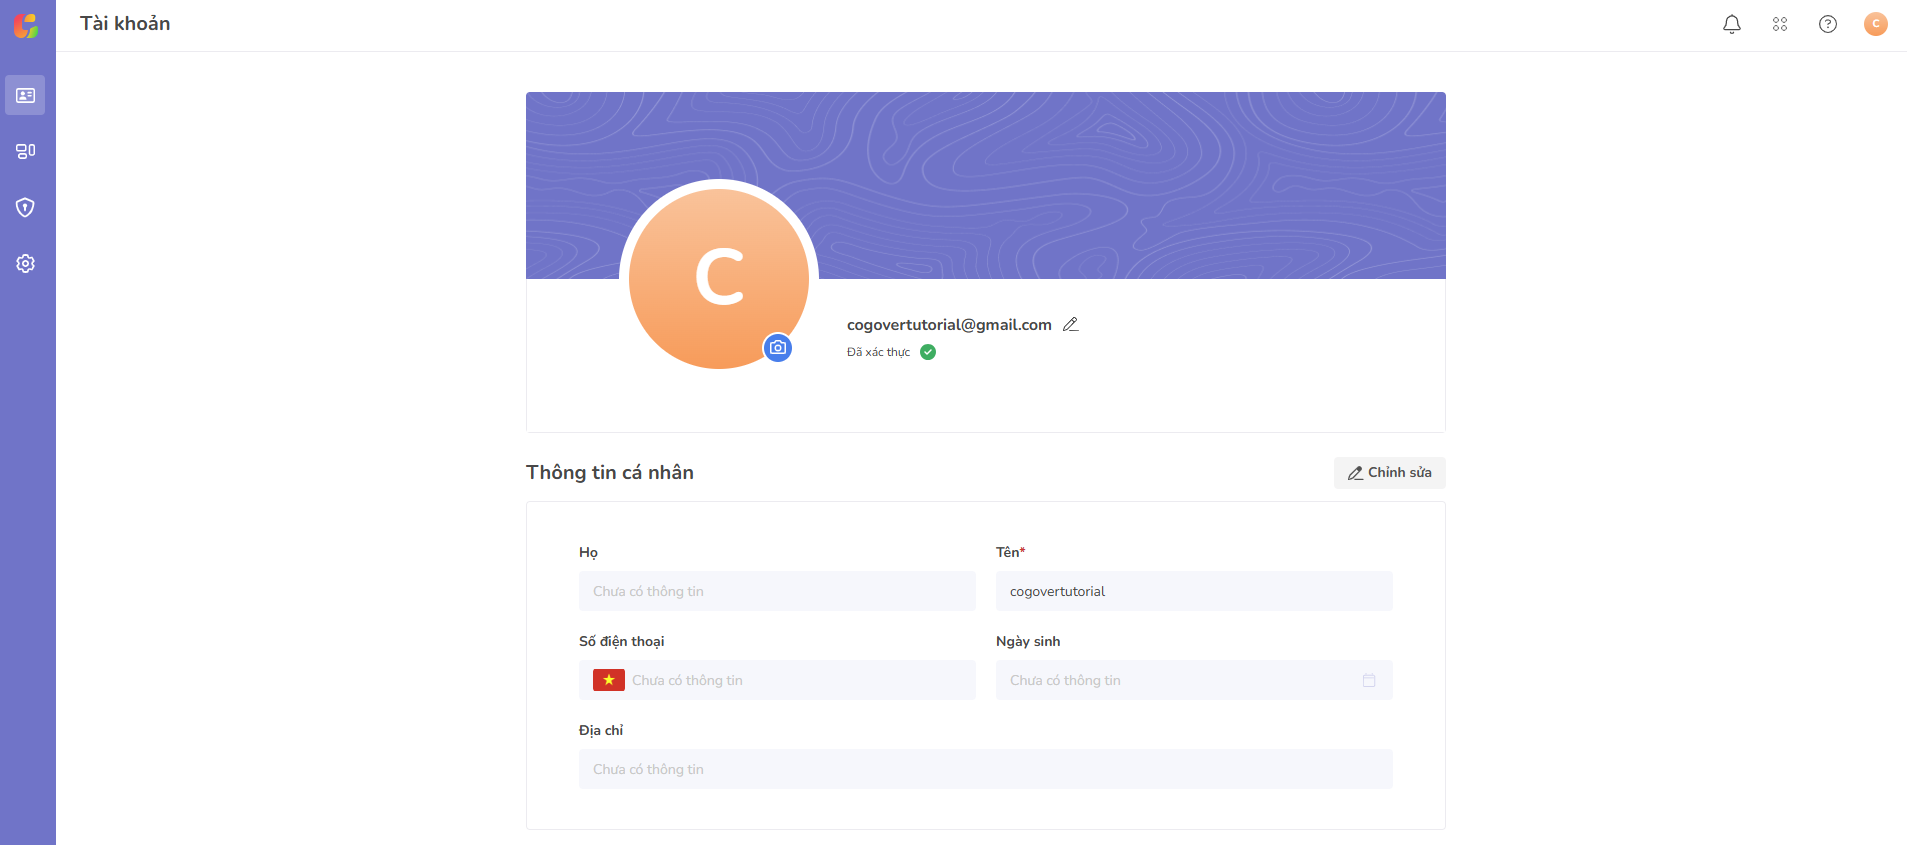Image resolution: width=1907 pixels, height=845 pixels.
Task: Click the green verified checkmark badge
Action: click(x=928, y=352)
